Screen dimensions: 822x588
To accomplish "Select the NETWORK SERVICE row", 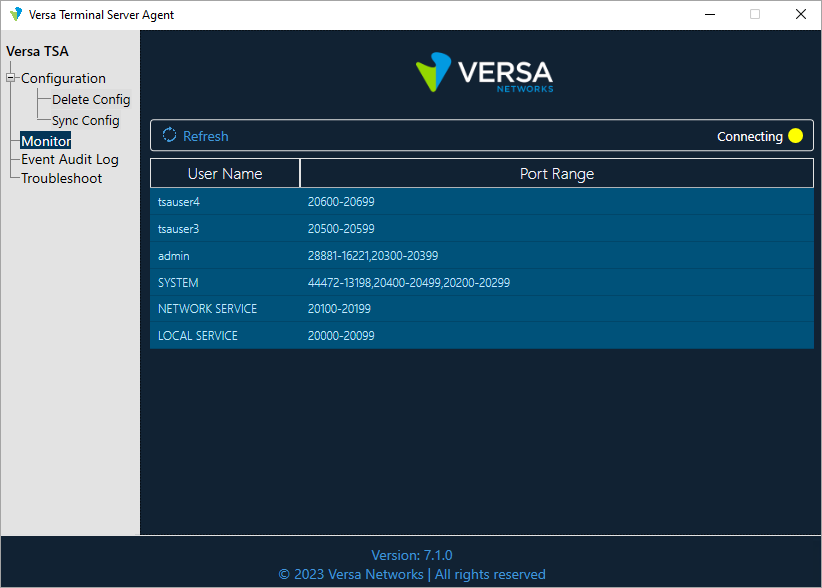I will click(481, 309).
